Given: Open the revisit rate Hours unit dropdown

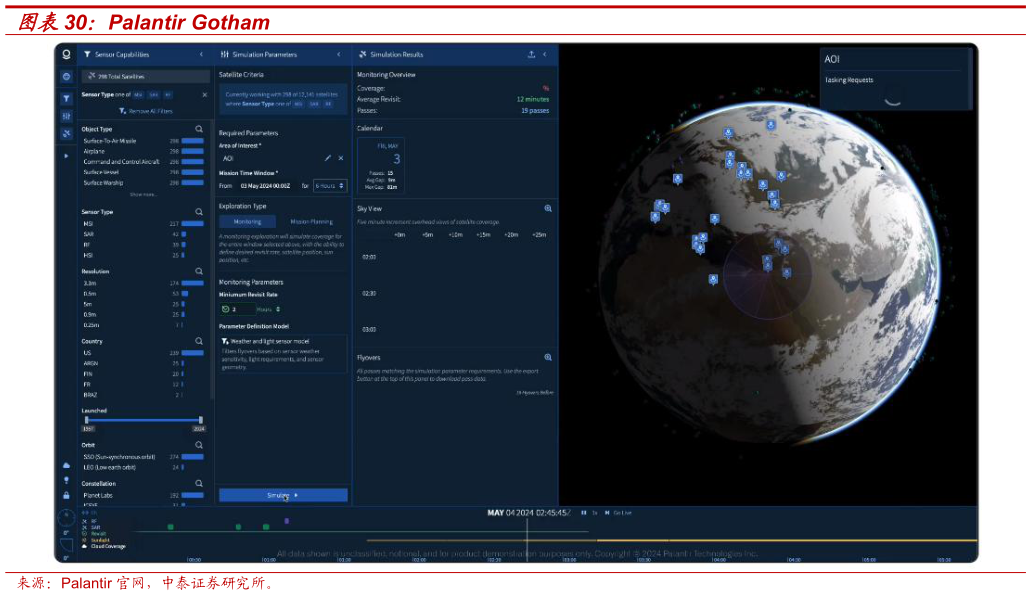Looking at the screenshot, I should [x=268, y=309].
